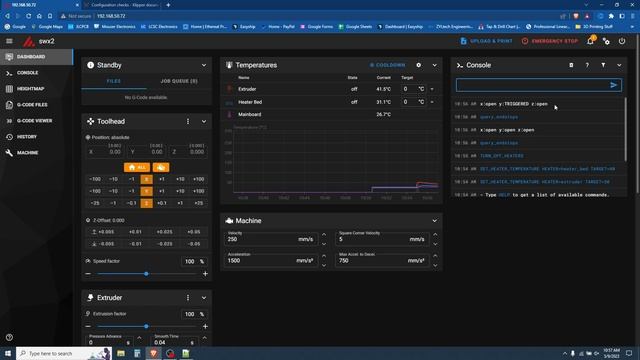Open console help question icon

tap(587, 65)
